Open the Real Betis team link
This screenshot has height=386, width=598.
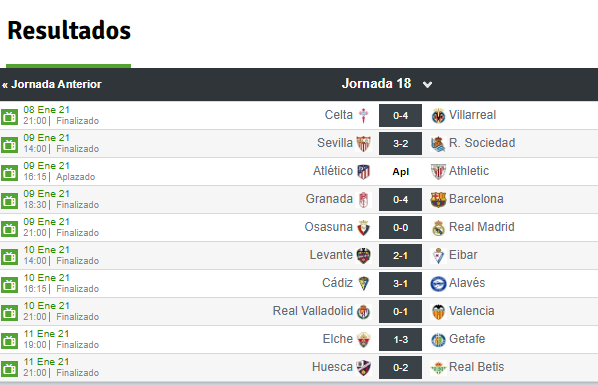coord(476,367)
